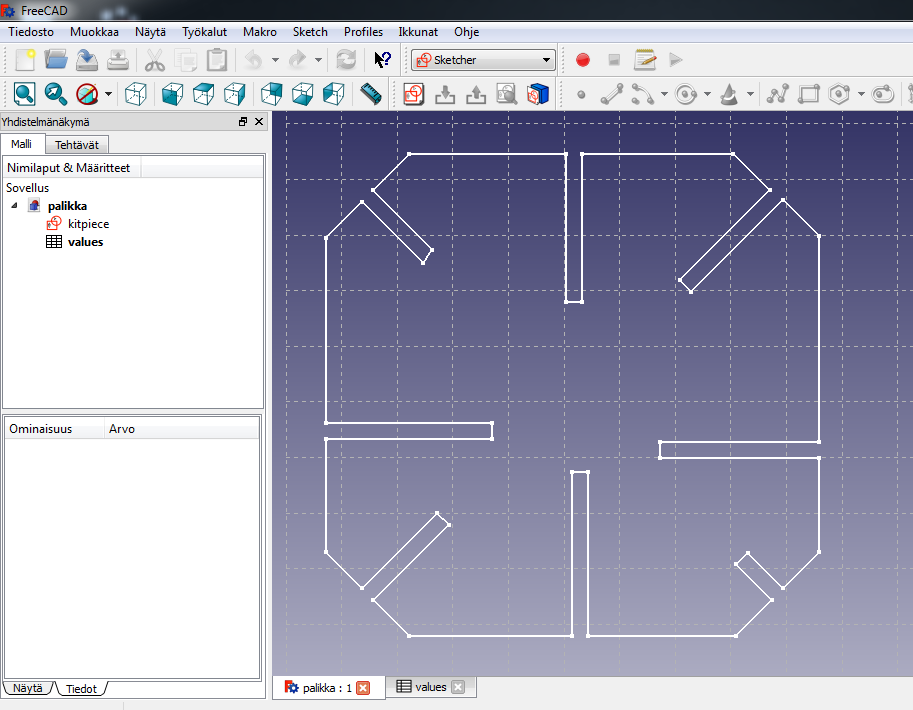Screen dimensions: 913x710
Task: Select the create point tool
Action: pyautogui.click(x=581, y=94)
